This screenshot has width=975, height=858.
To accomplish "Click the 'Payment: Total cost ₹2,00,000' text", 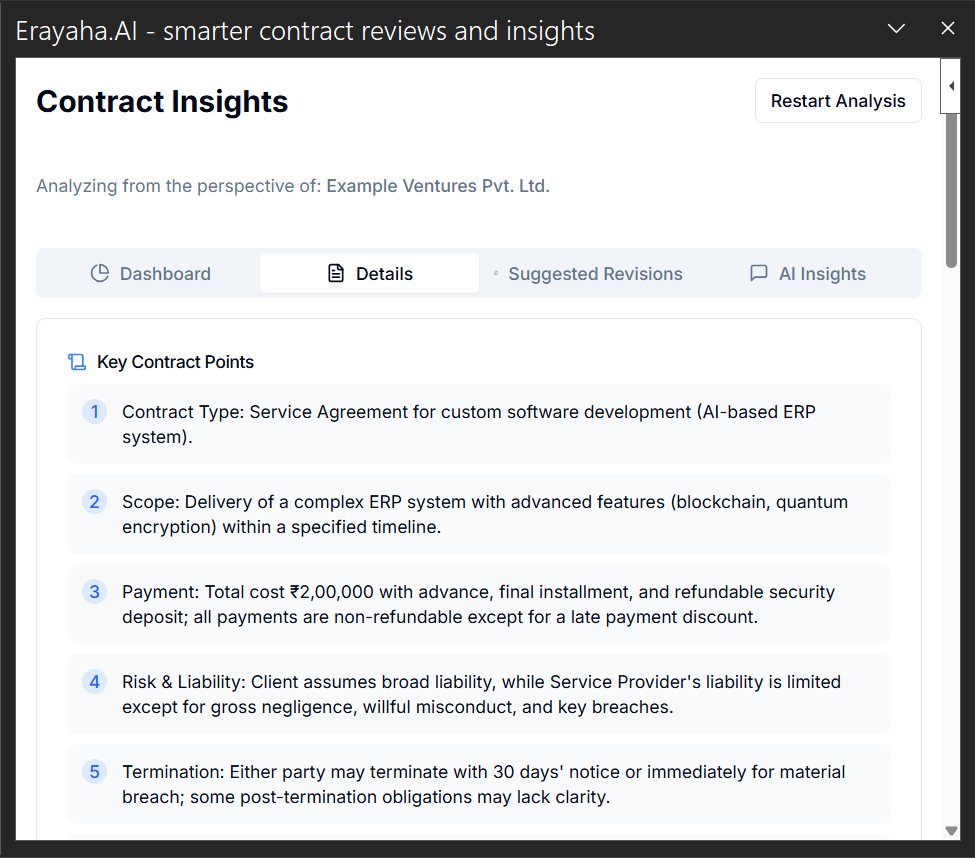I will (x=478, y=604).
